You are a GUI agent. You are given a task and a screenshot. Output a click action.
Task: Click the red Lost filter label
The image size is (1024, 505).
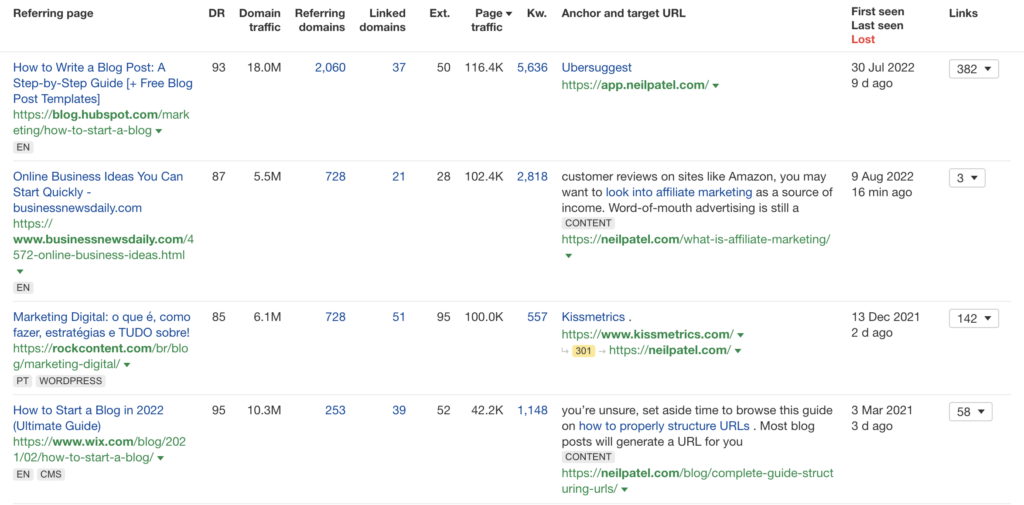click(862, 40)
